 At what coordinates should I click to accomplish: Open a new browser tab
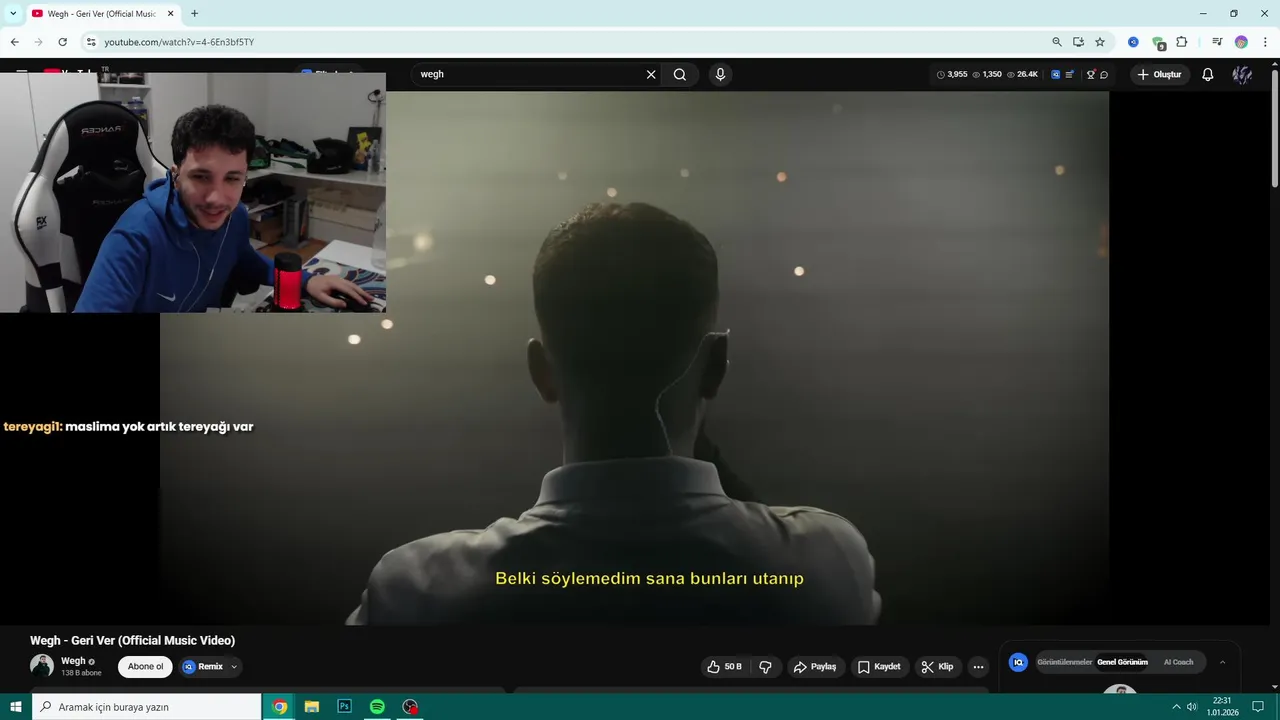[x=194, y=13]
